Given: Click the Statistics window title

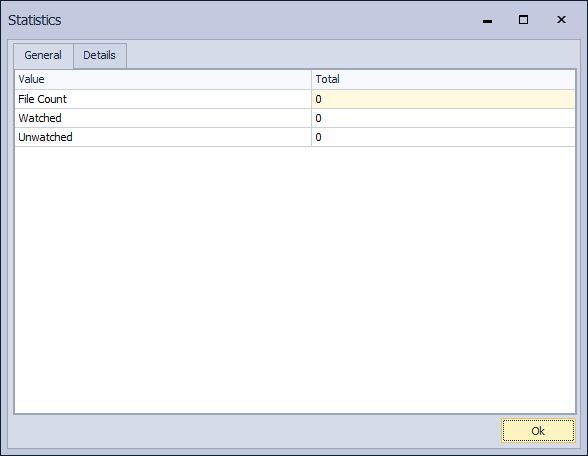Looking at the screenshot, I should 35,20.
